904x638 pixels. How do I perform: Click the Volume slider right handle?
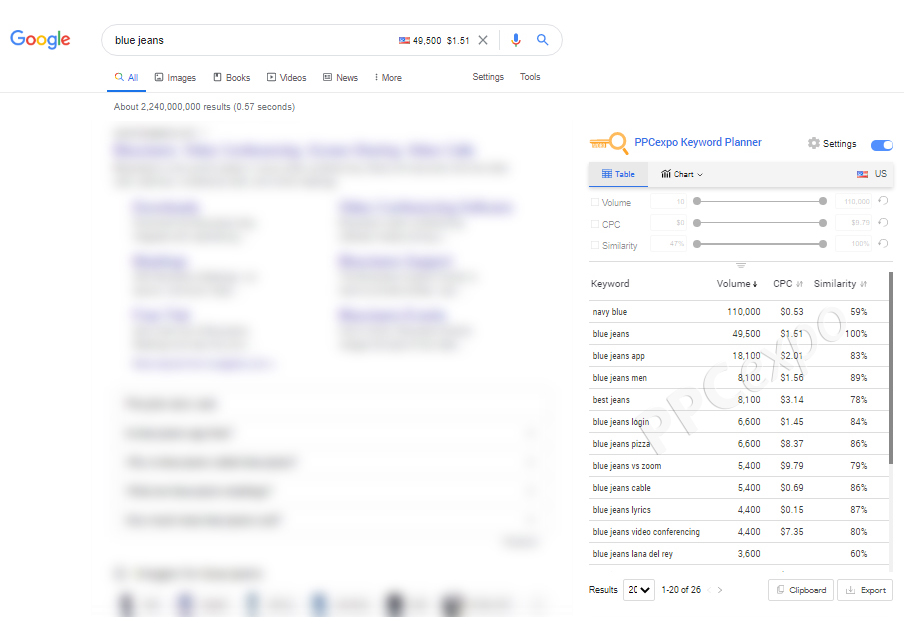click(823, 201)
